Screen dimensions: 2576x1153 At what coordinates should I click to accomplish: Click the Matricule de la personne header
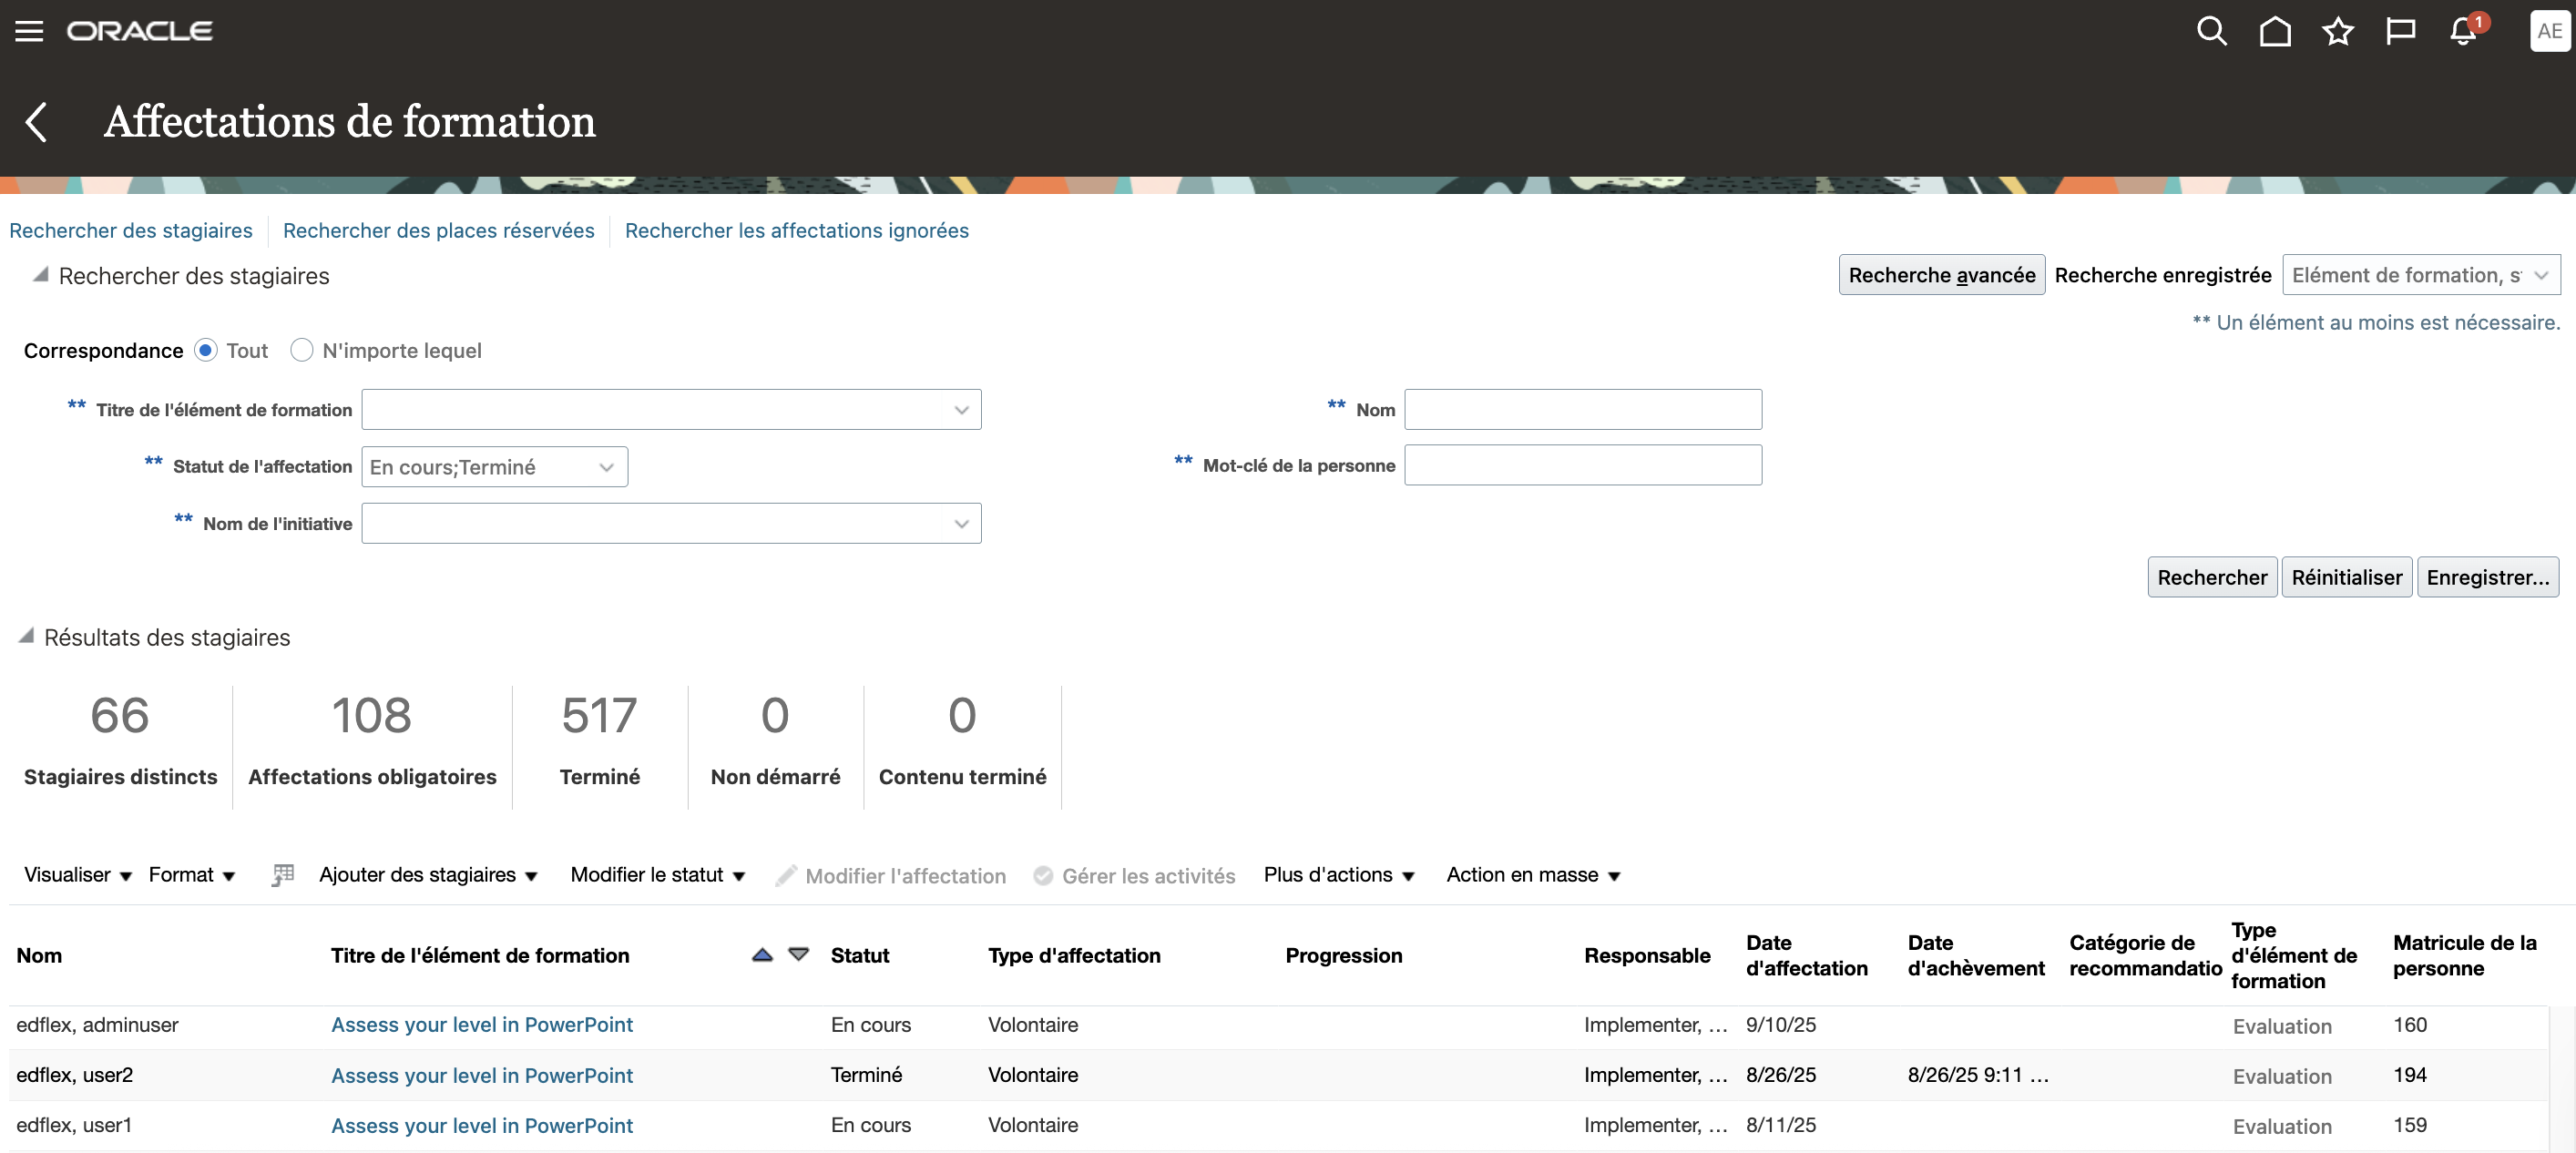coord(2465,955)
